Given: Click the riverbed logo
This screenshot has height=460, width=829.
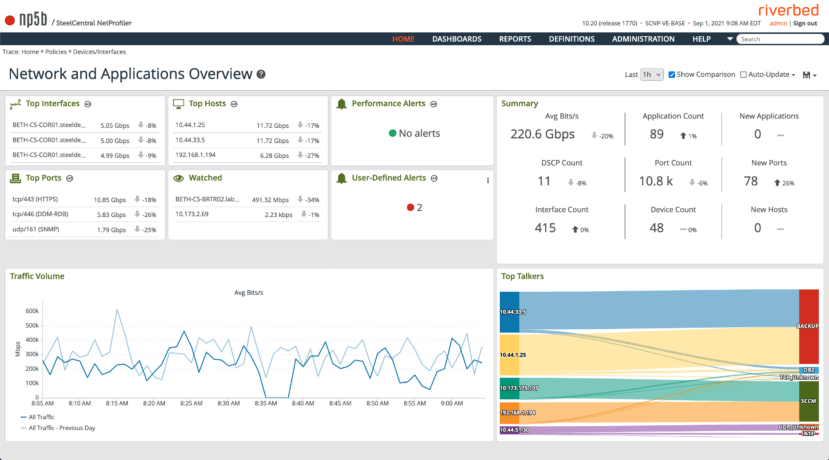Looking at the screenshot, I should click(788, 11).
